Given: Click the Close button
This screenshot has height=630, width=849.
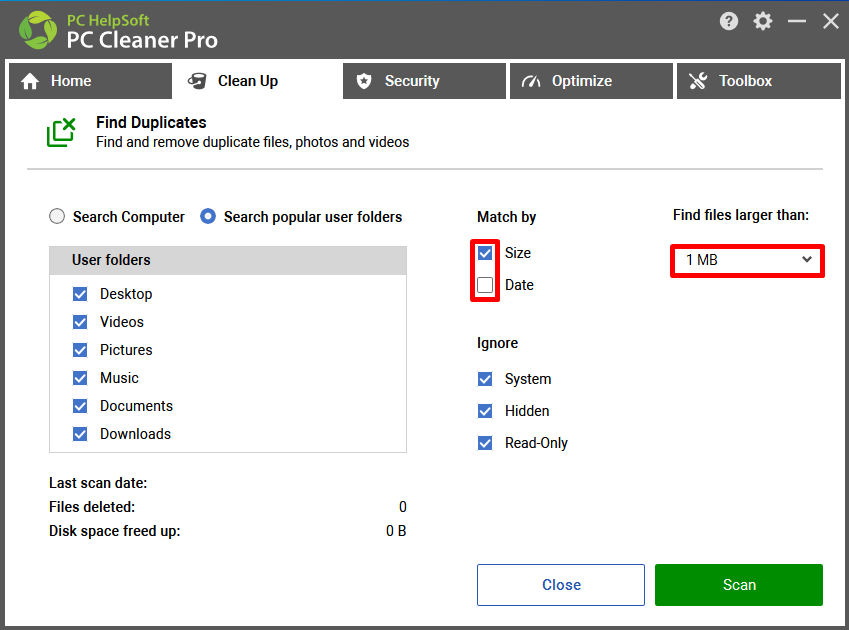Looking at the screenshot, I should click(561, 585).
